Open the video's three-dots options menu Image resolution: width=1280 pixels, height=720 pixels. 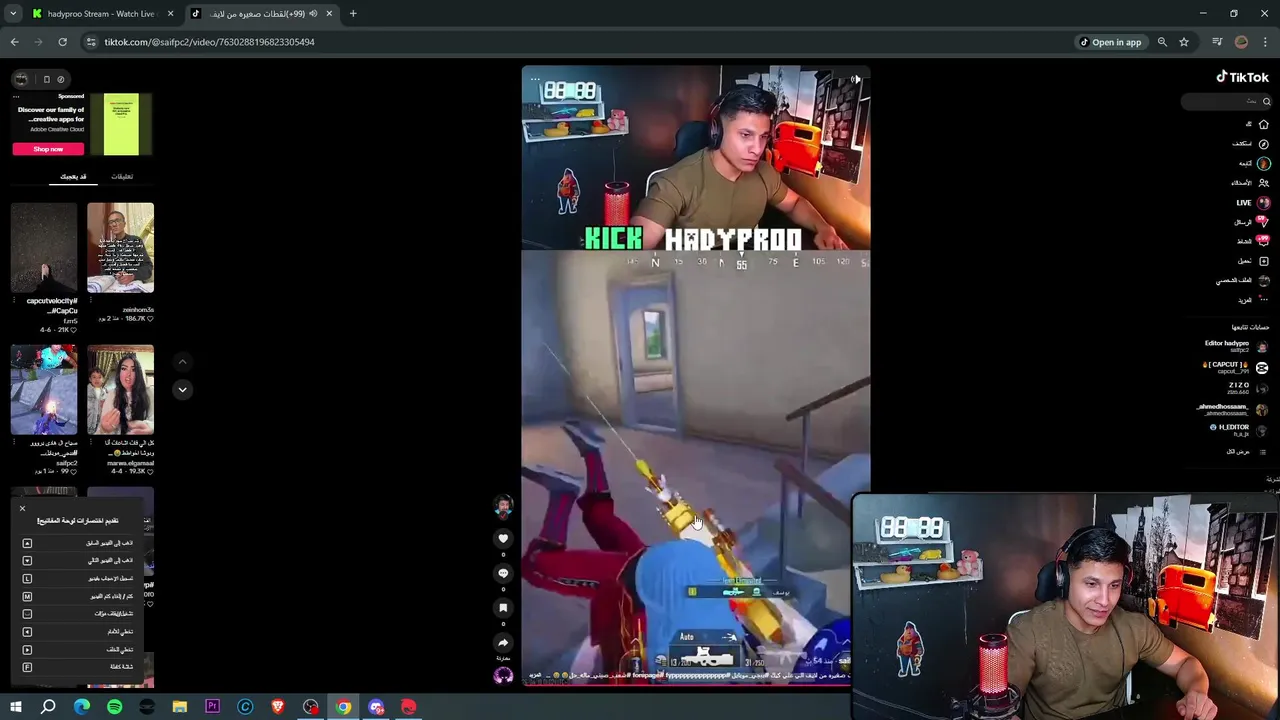click(x=535, y=79)
